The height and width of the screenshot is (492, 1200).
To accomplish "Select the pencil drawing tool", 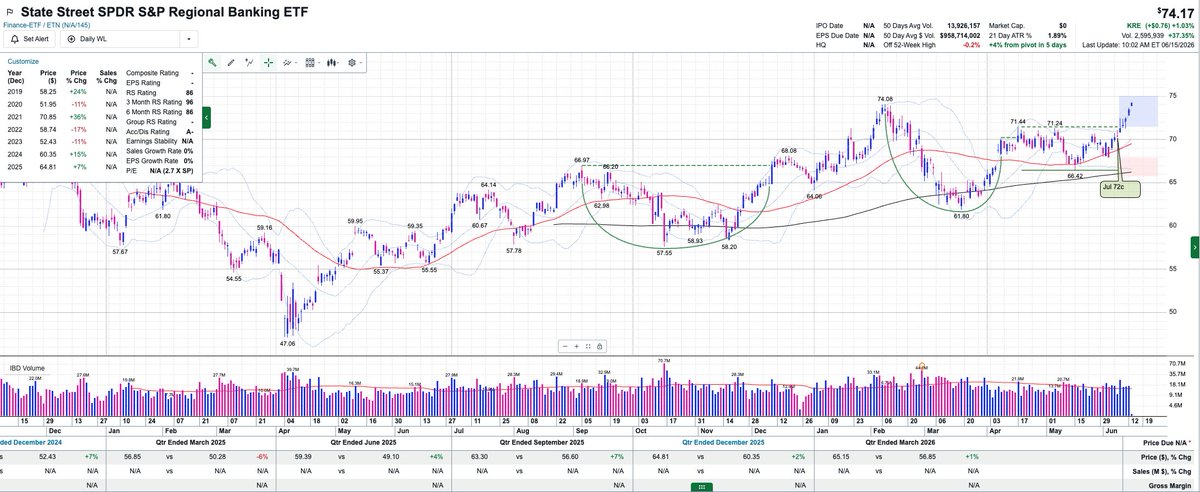I will coord(231,62).
